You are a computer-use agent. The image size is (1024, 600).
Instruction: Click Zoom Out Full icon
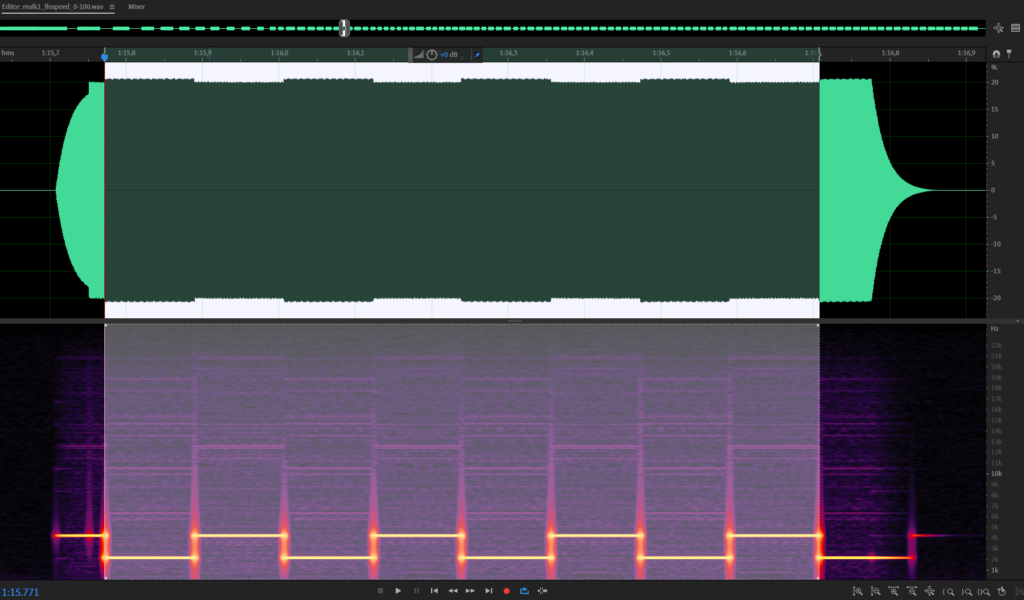[x=929, y=592]
